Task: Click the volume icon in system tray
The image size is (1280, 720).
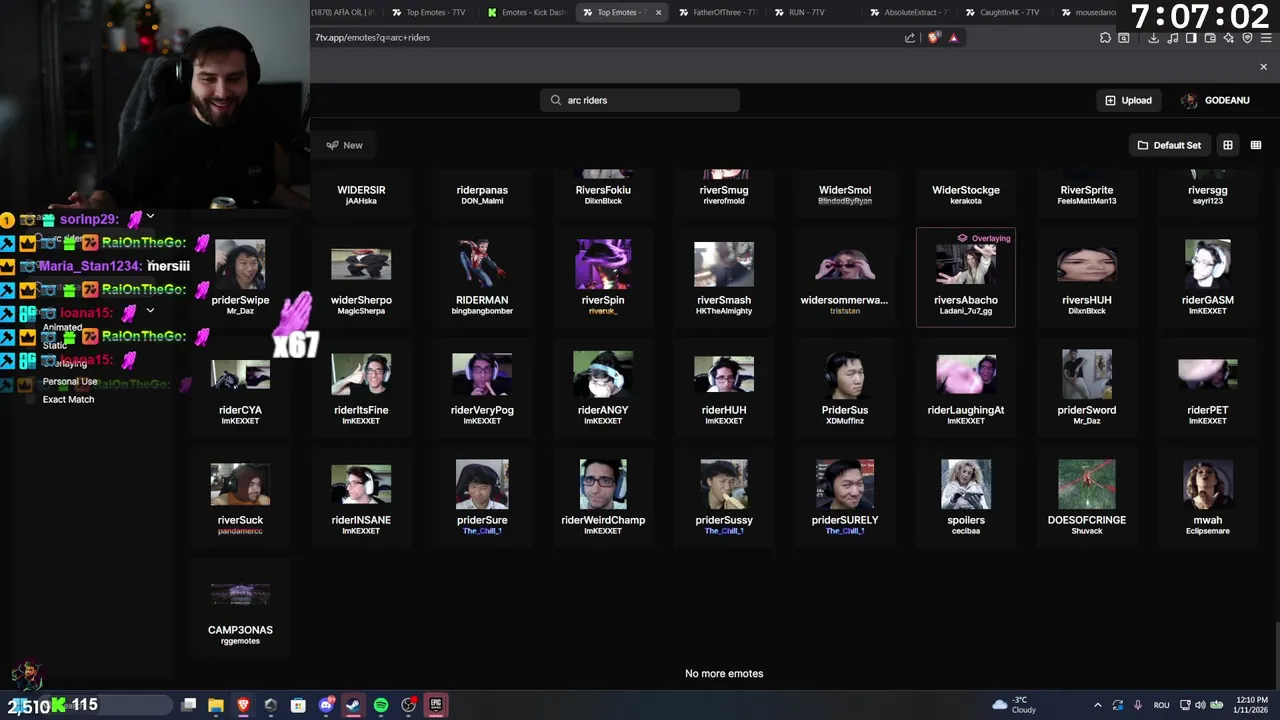Action: tap(1200, 705)
